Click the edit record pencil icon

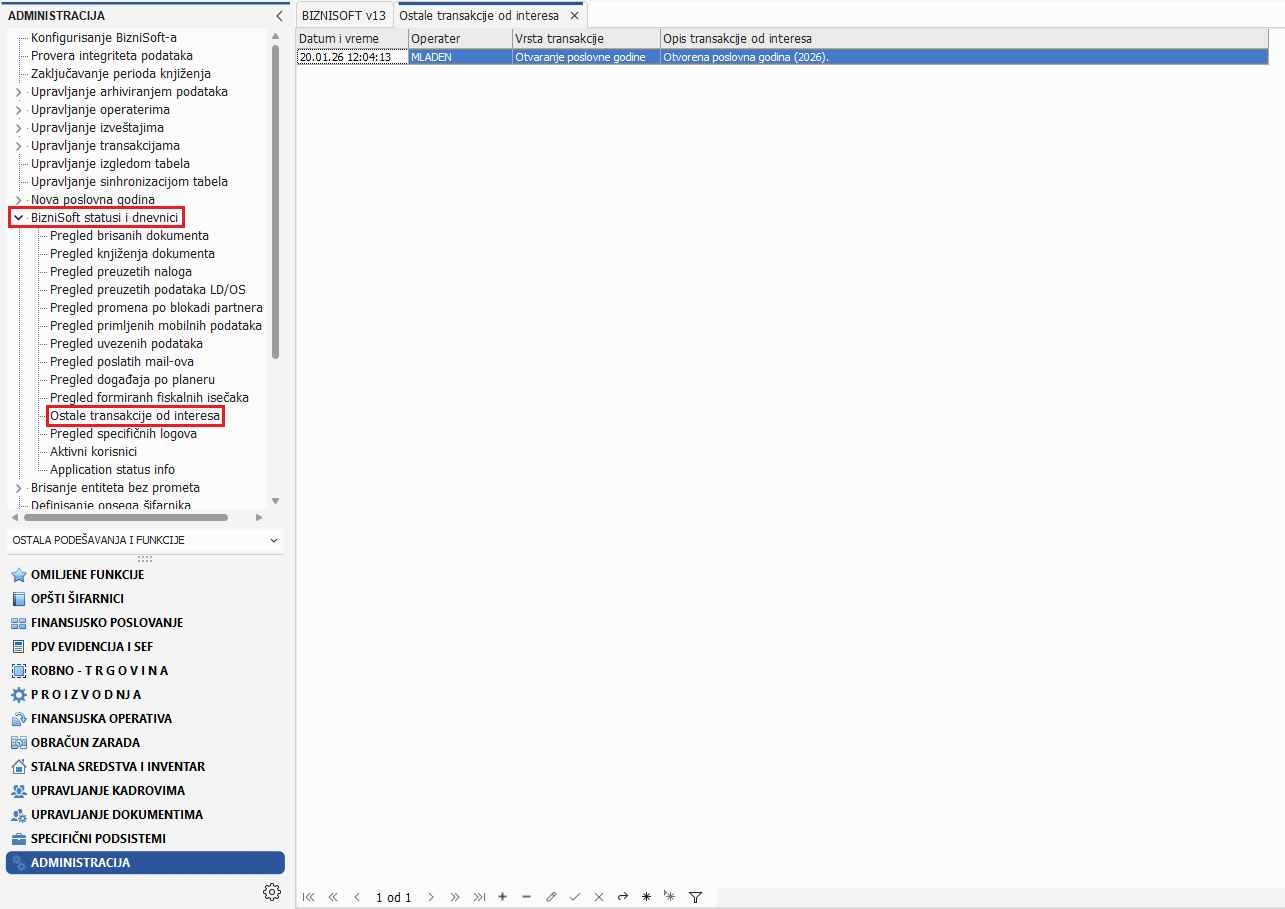pyautogui.click(x=551, y=897)
